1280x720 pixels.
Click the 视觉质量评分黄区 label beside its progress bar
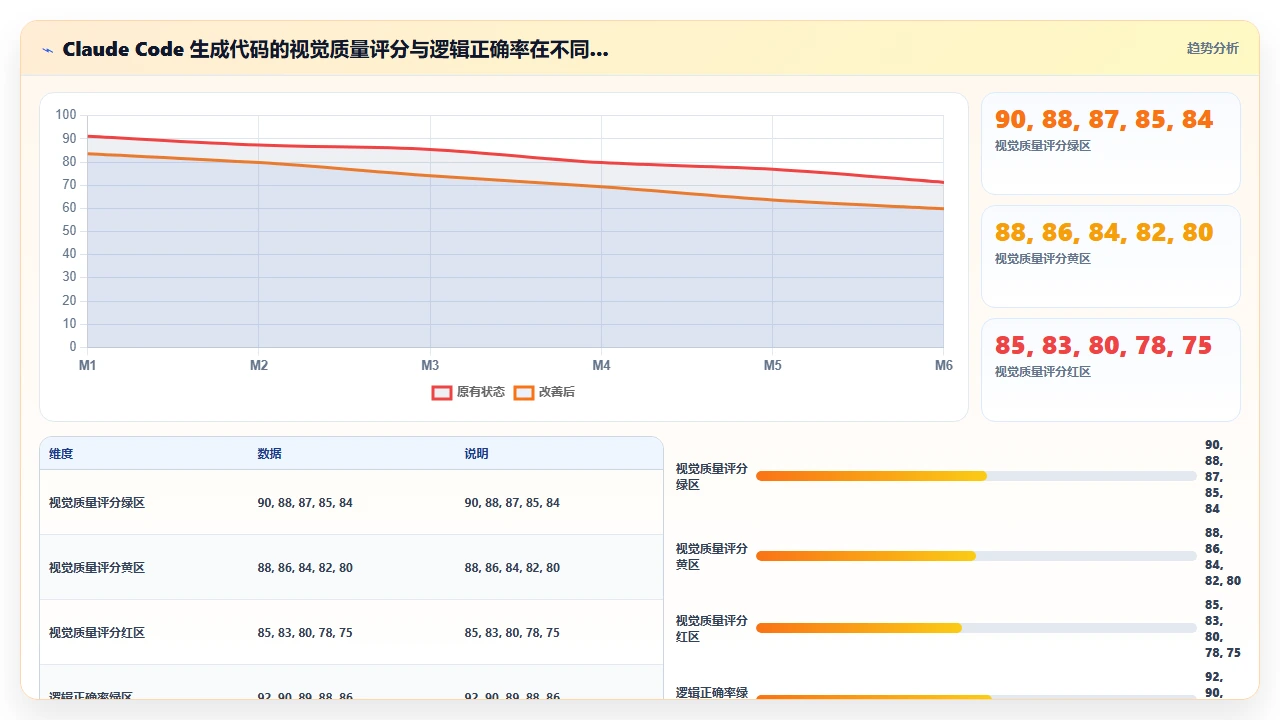coord(711,557)
